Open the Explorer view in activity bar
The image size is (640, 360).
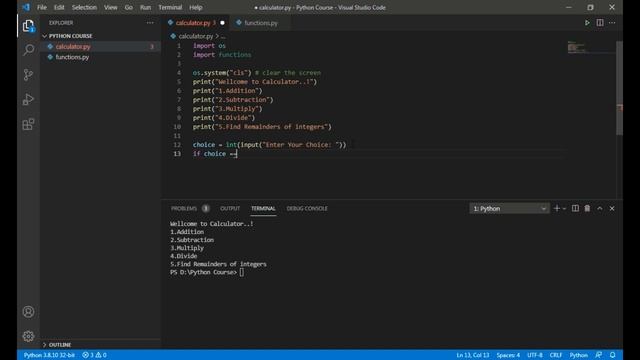click(28, 27)
